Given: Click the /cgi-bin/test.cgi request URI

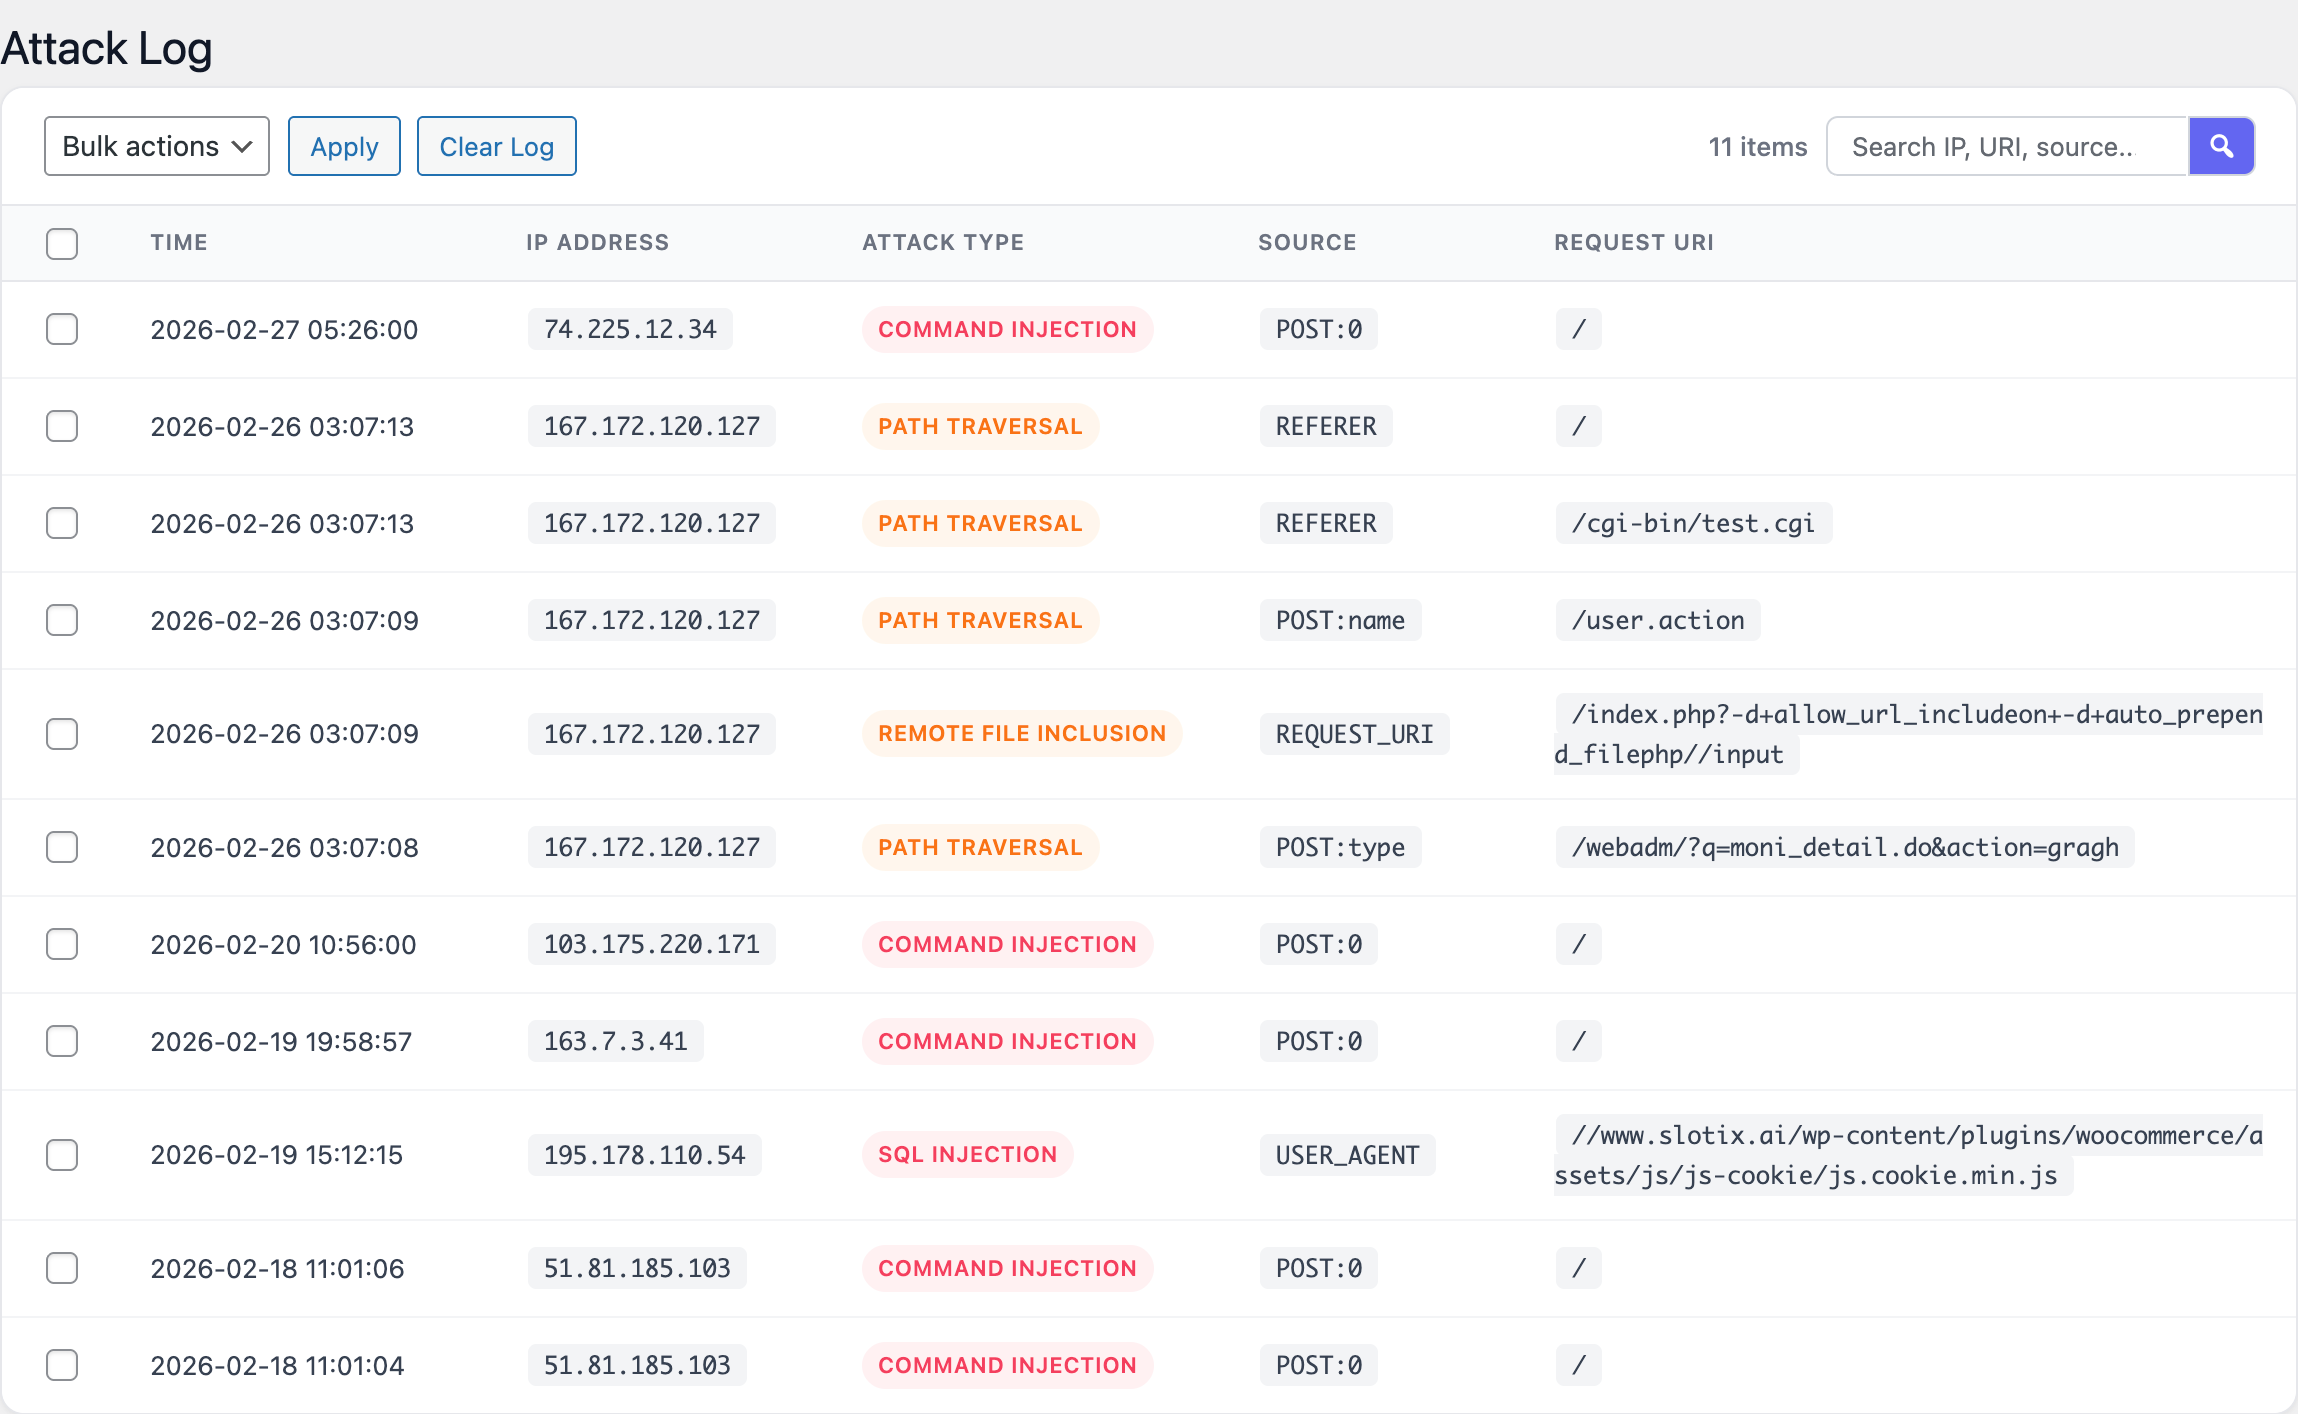Looking at the screenshot, I should pos(1693,523).
